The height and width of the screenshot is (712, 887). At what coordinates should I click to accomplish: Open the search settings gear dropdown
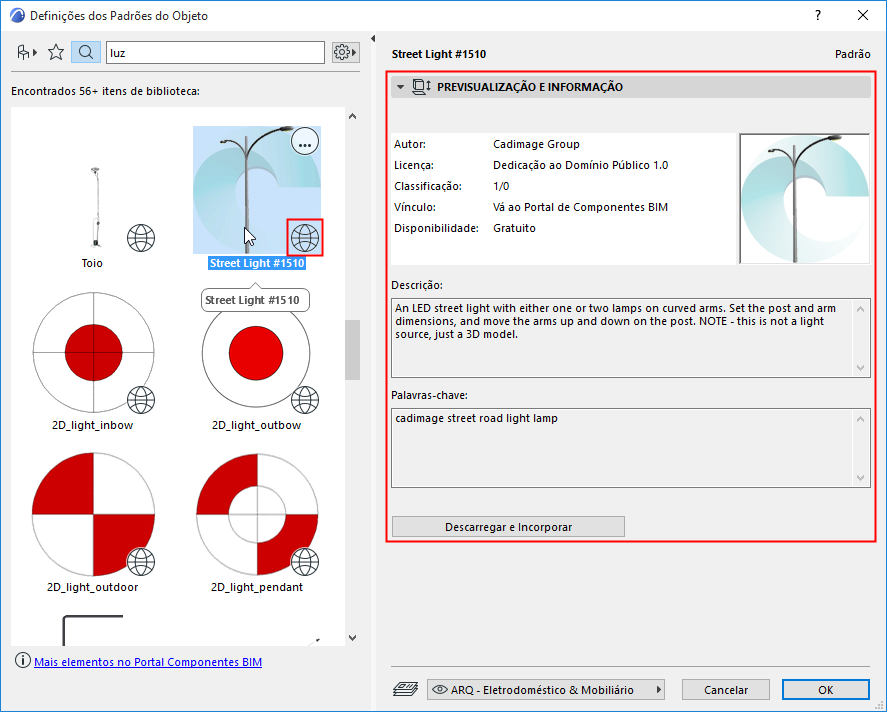point(345,53)
